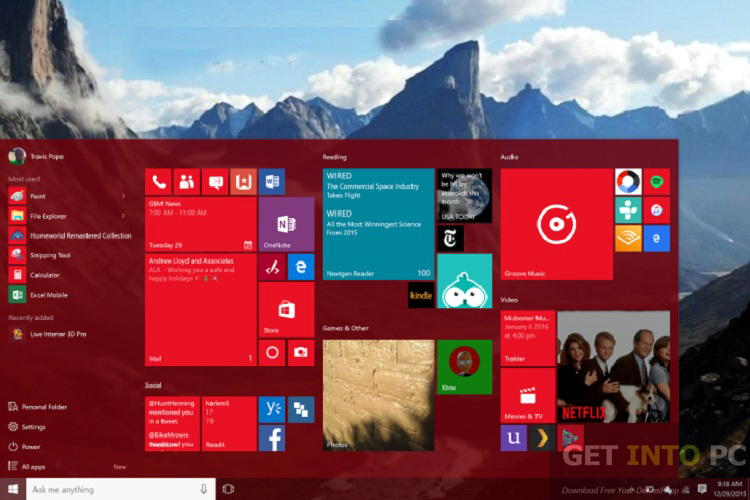The width and height of the screenshot is (750, 500).
Task: Open the Audible tile
Action: (628, 238)
